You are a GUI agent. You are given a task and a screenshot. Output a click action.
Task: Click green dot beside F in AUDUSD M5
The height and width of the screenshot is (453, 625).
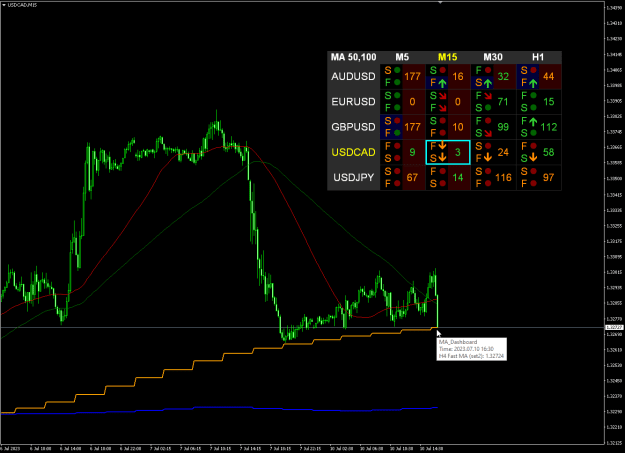pos(397,83)
